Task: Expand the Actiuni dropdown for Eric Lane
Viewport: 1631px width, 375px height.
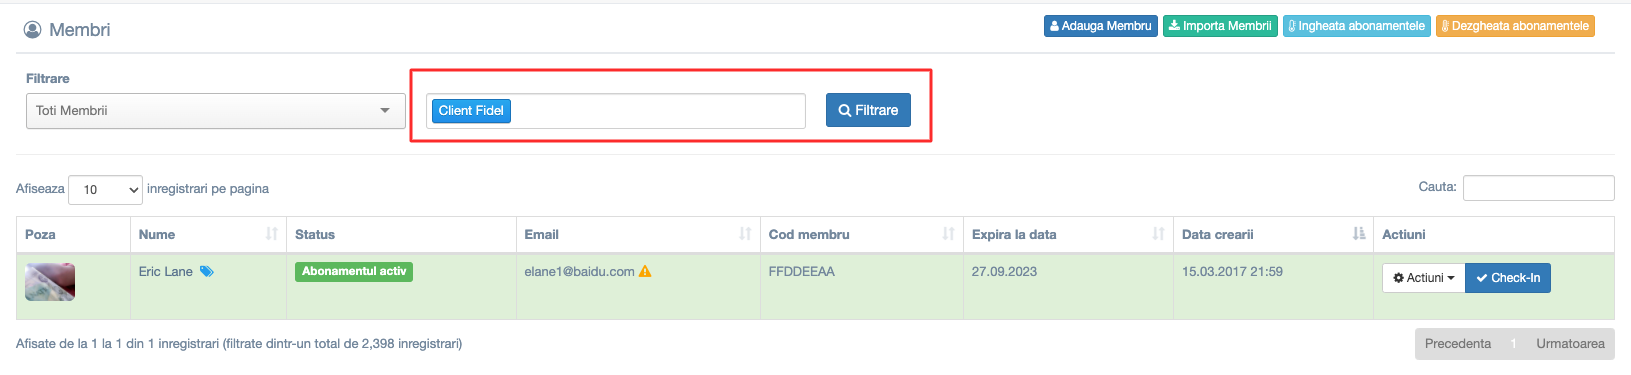Action: coord(1424,278)
